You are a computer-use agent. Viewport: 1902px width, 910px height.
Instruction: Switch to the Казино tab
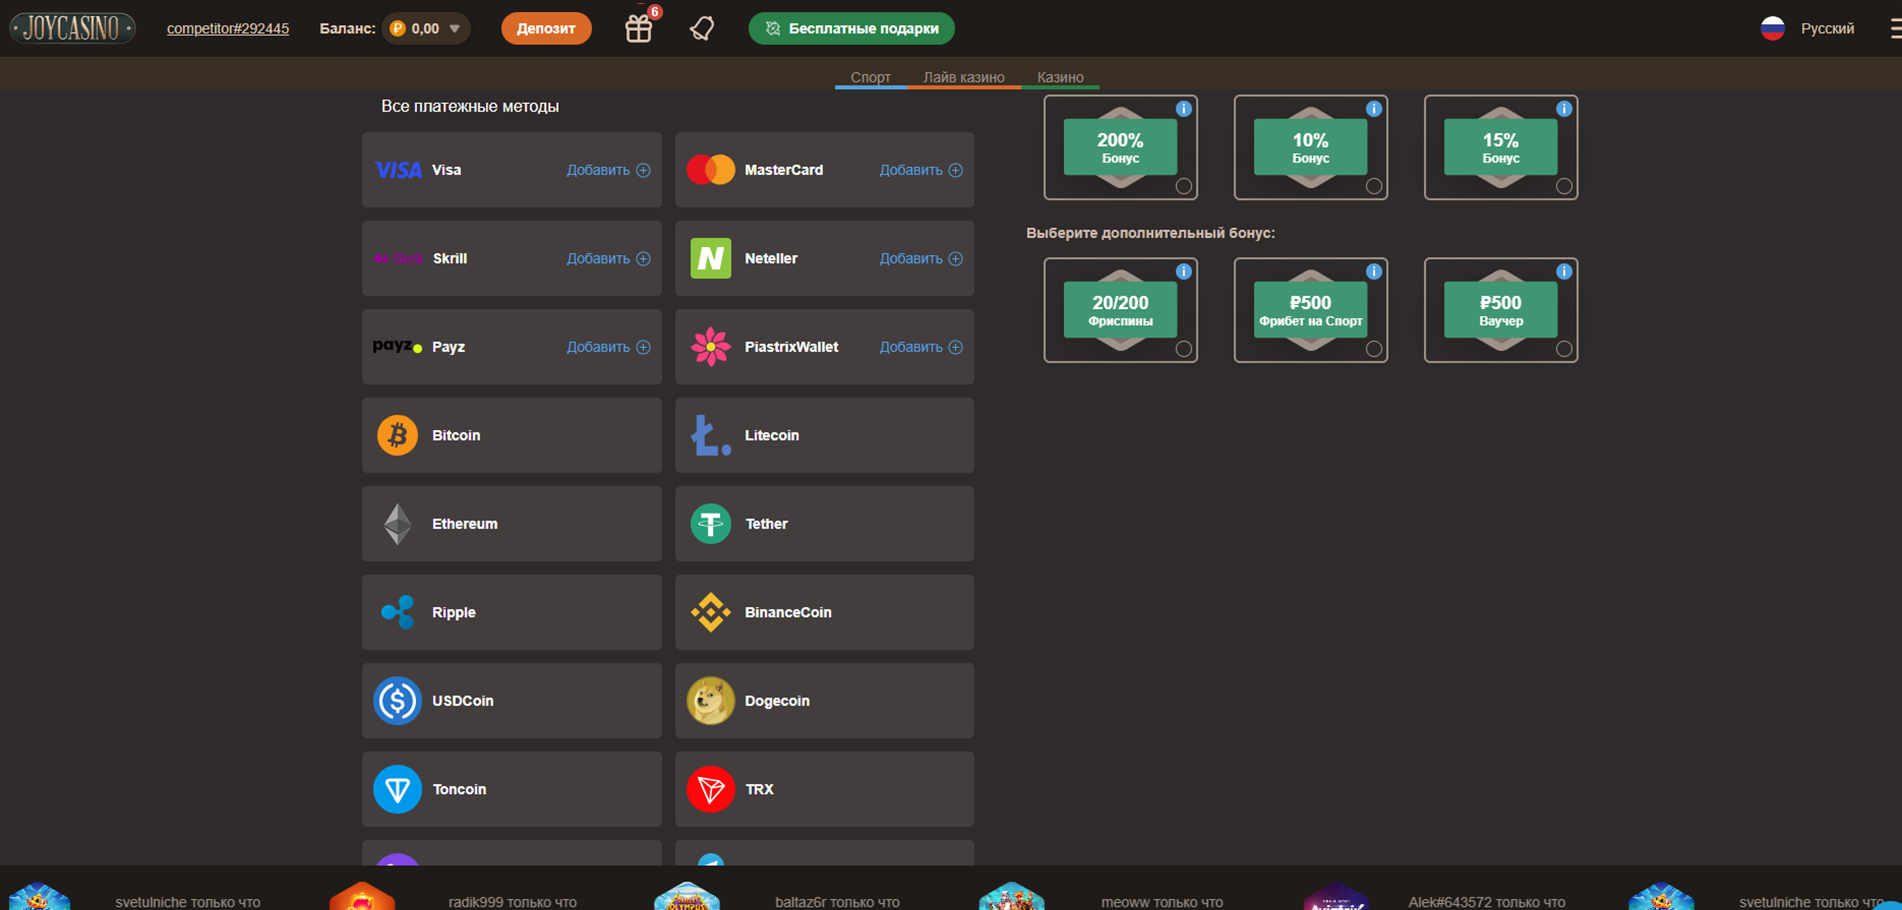coord(1060,77)
